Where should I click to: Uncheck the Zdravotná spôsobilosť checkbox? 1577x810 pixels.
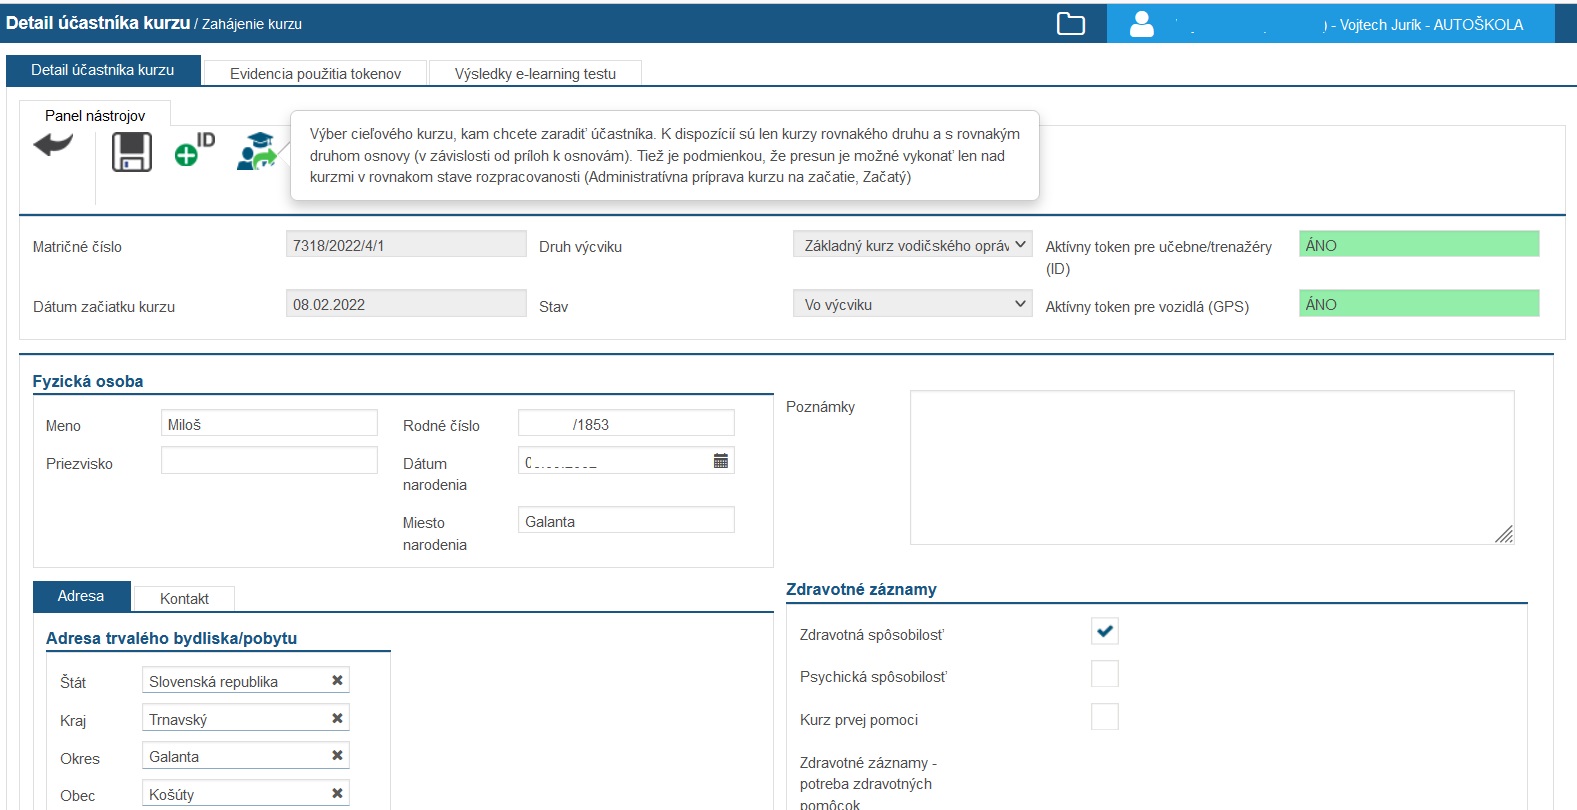[x=1104, y=631]
